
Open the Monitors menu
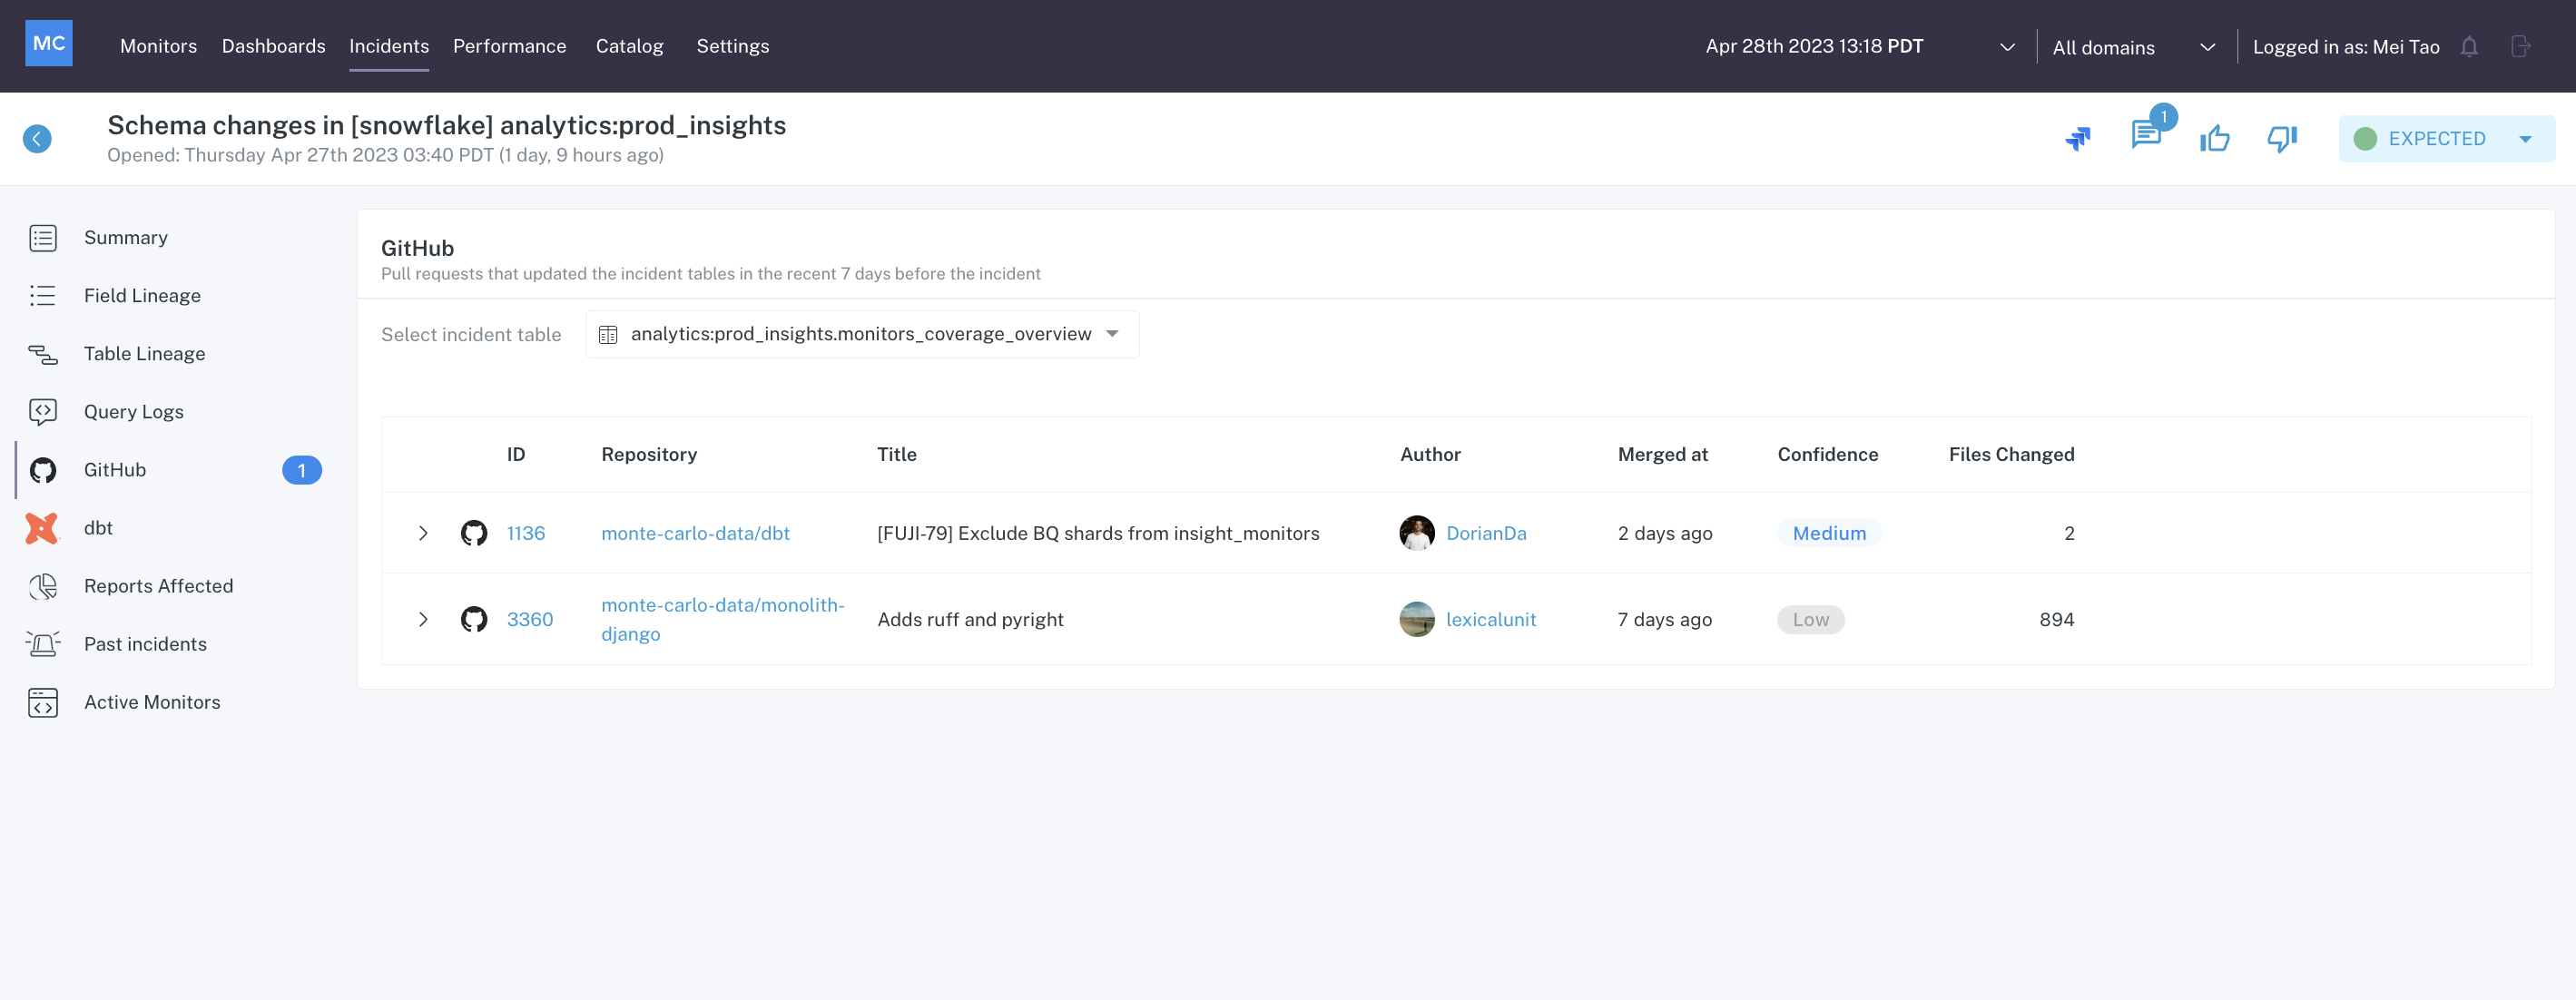(x=158, y=46)
